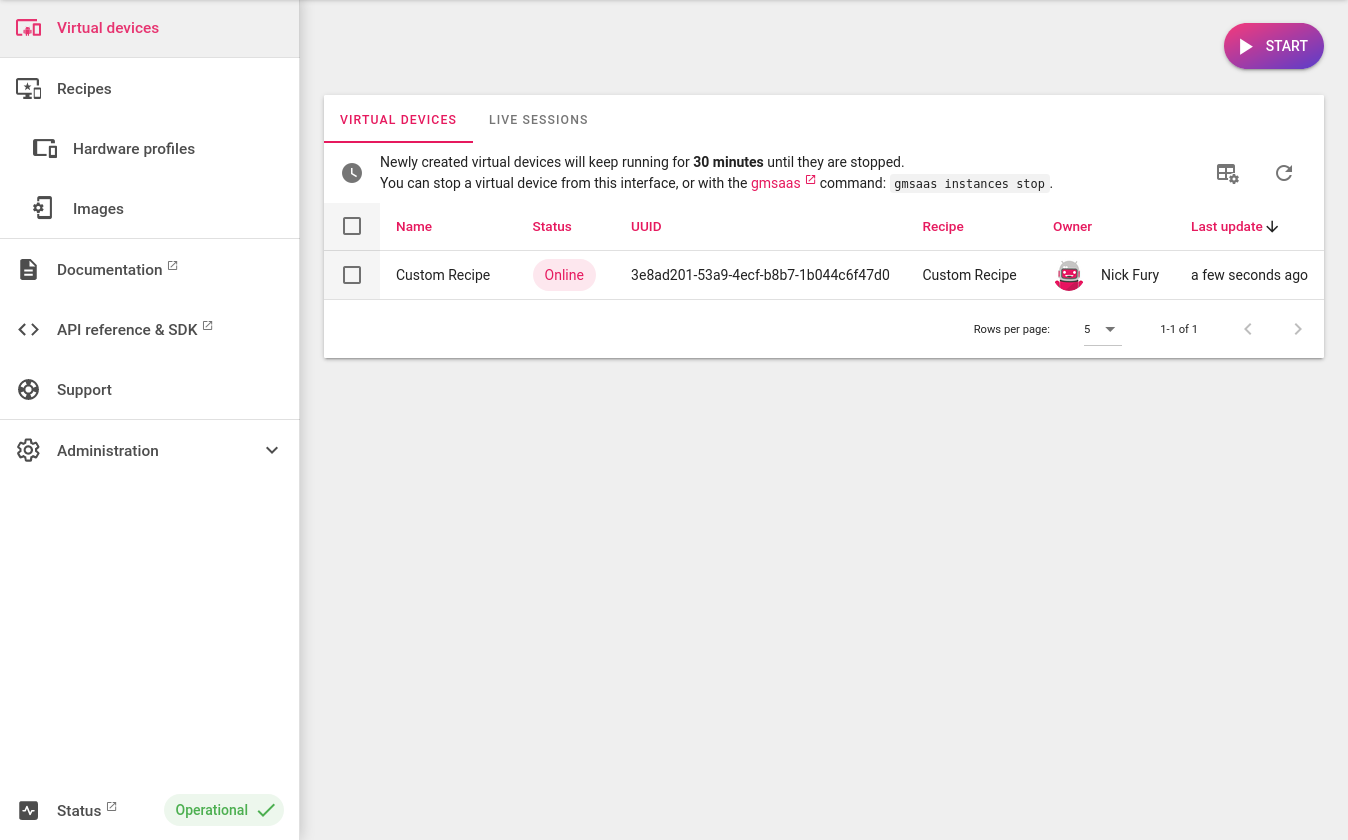Open Virtual devices in sidebar

(x=150, y=28)
